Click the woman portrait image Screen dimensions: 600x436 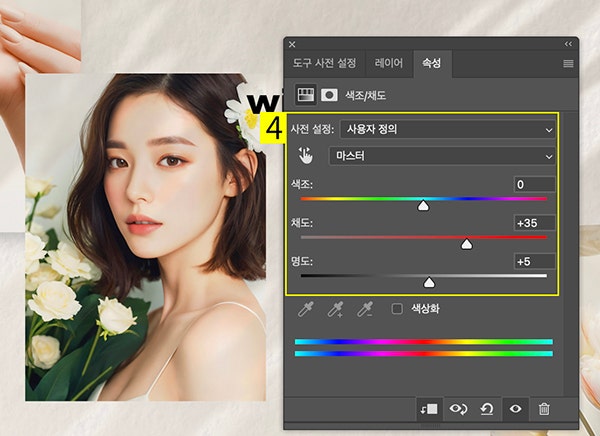pyautogui.click(x=145, y=237)
